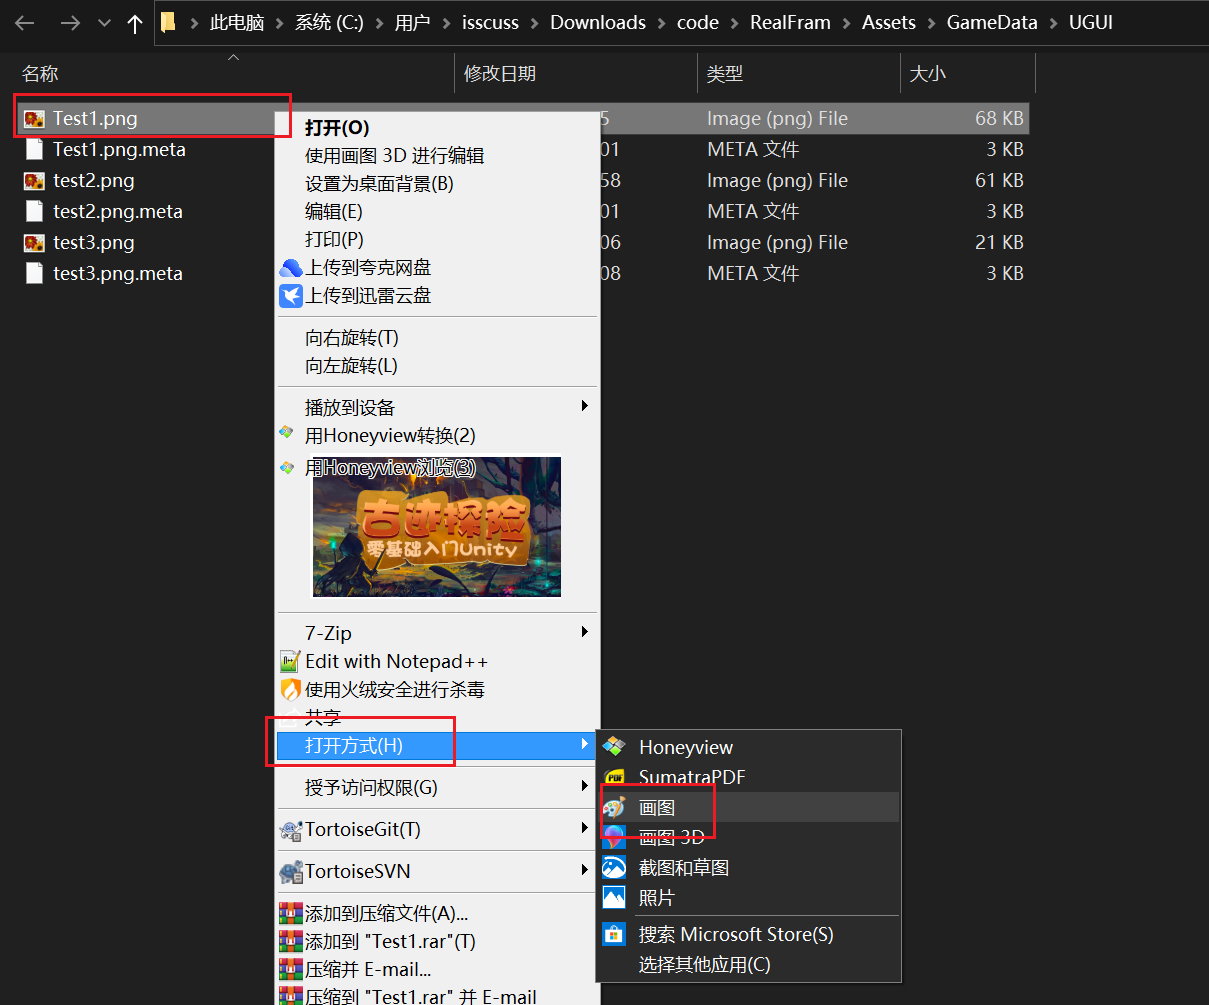Viewport: 1209px width, 1005px height.
Task: Click the 古迹探险 preview thumbnail in the menu
Action: point(437,527)
